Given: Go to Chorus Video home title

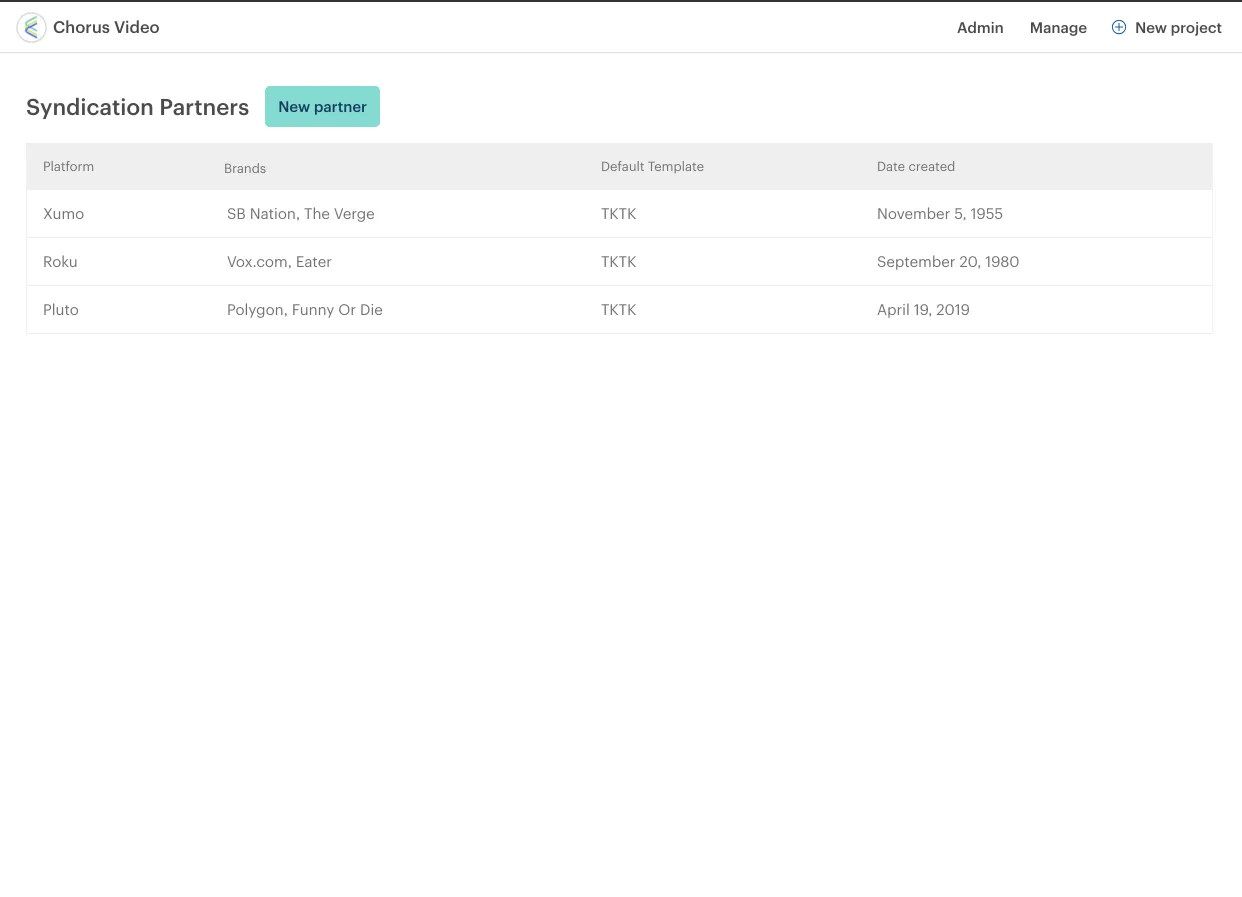Looking at the screenshot, I should pyautogui.click(x=106, y=27).
